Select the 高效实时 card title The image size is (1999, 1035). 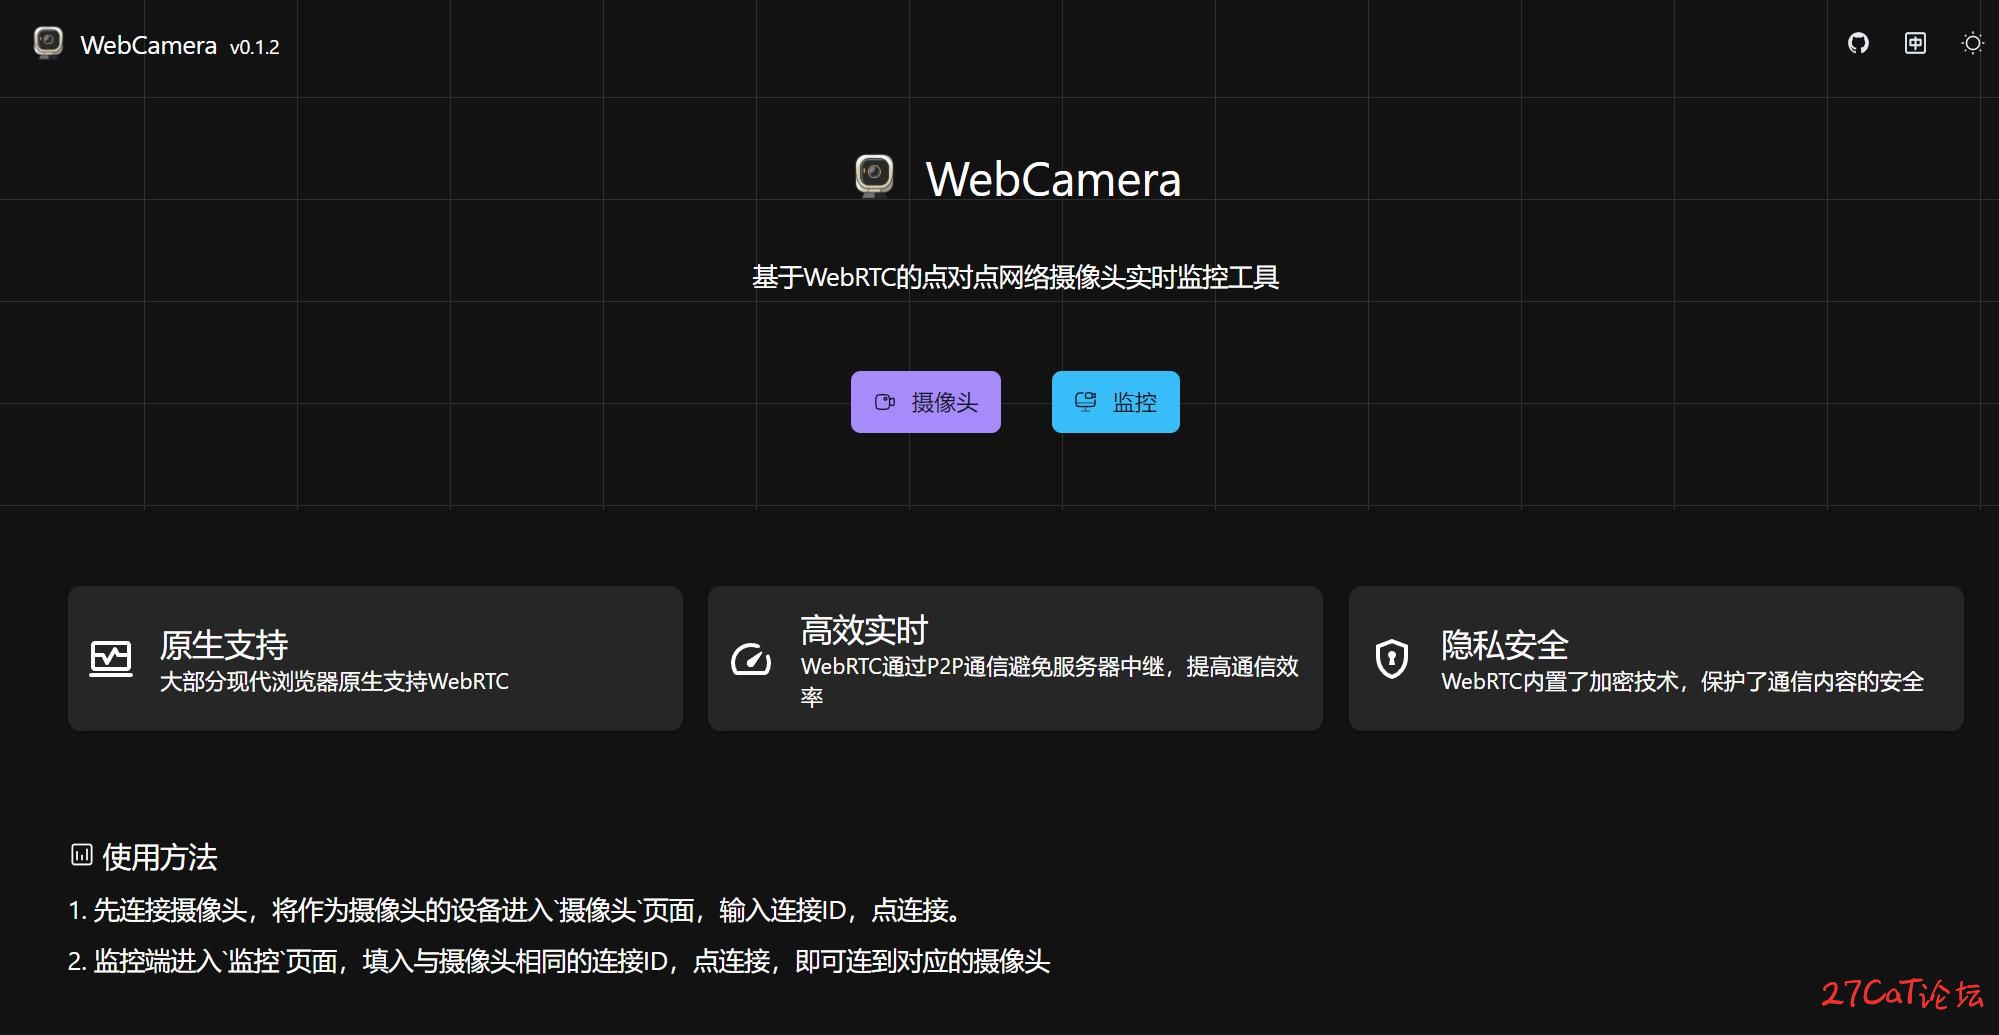[864, 630]
